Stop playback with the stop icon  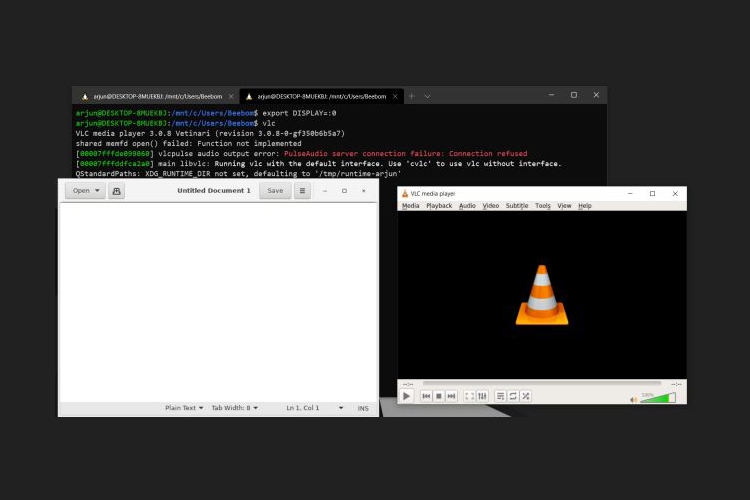[x=438, y=396]
